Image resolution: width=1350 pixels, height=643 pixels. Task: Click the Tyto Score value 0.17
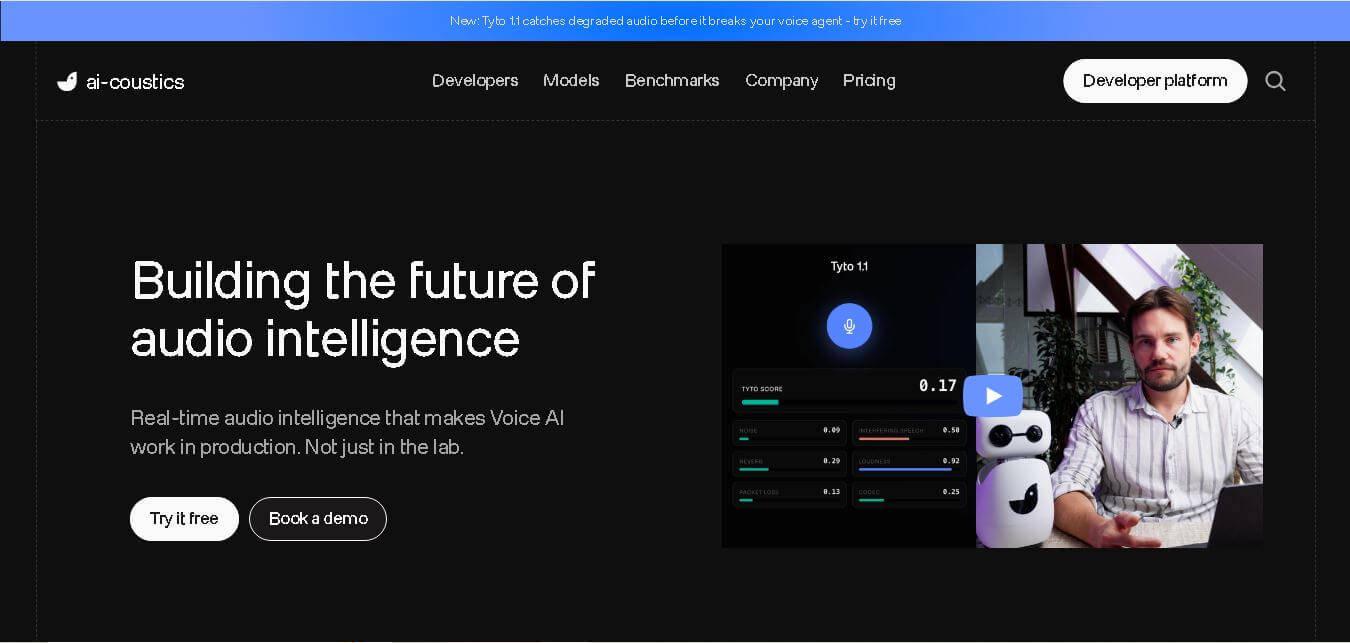938,385
